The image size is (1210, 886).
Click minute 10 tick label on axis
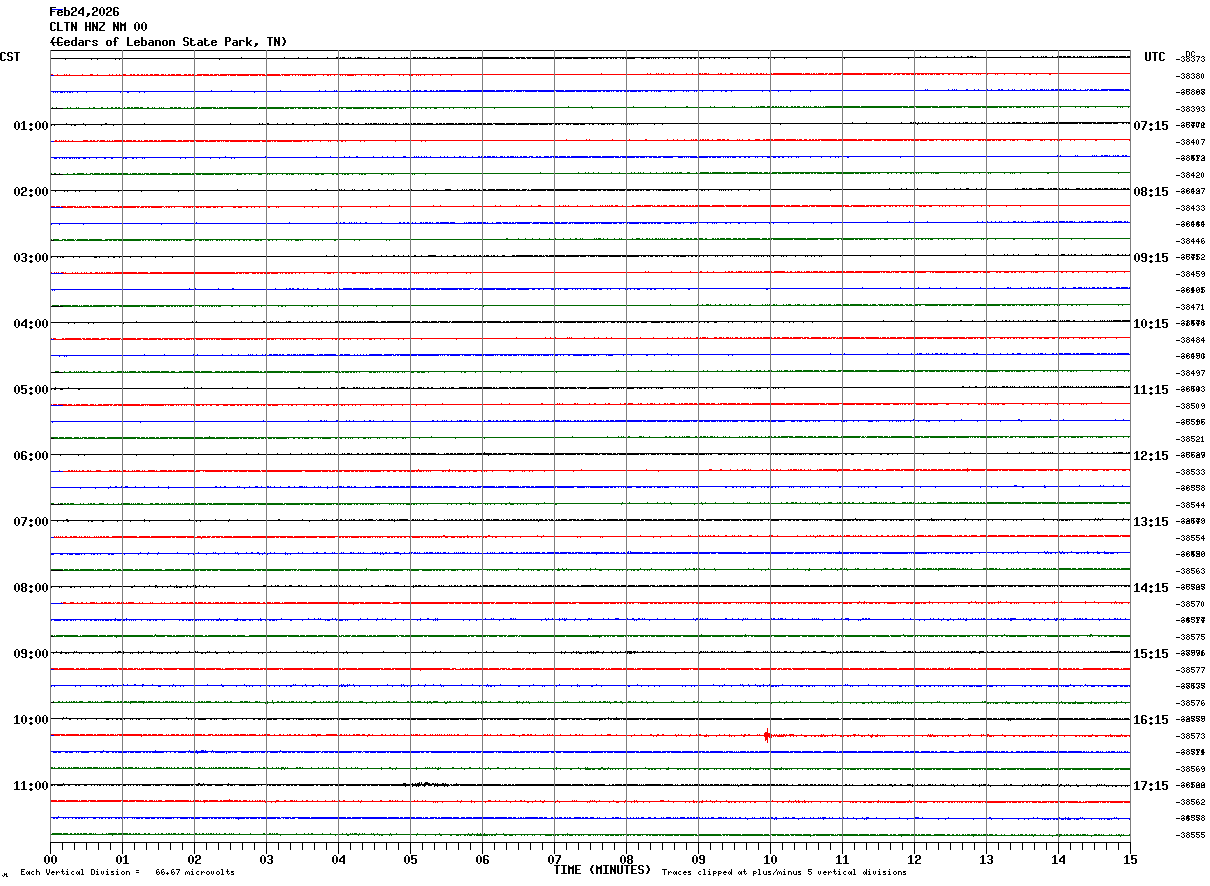coord(770,859)
